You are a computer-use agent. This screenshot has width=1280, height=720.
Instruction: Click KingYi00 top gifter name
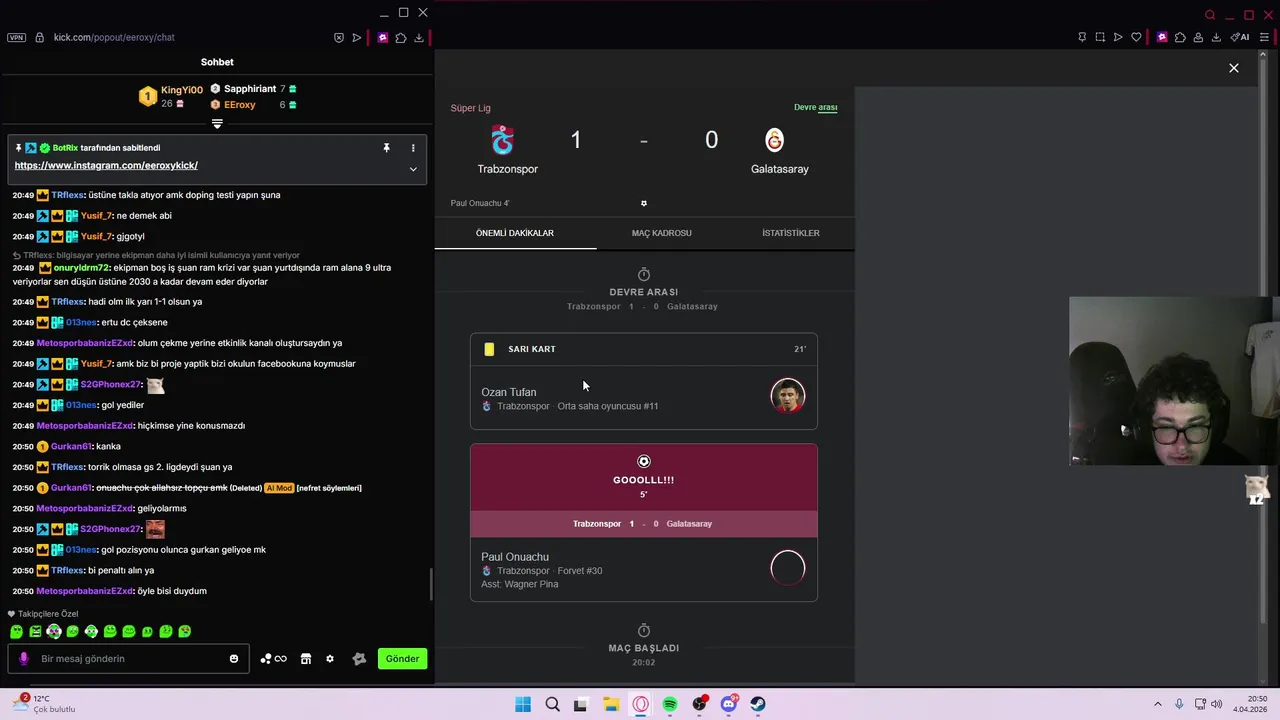(182, 90)
